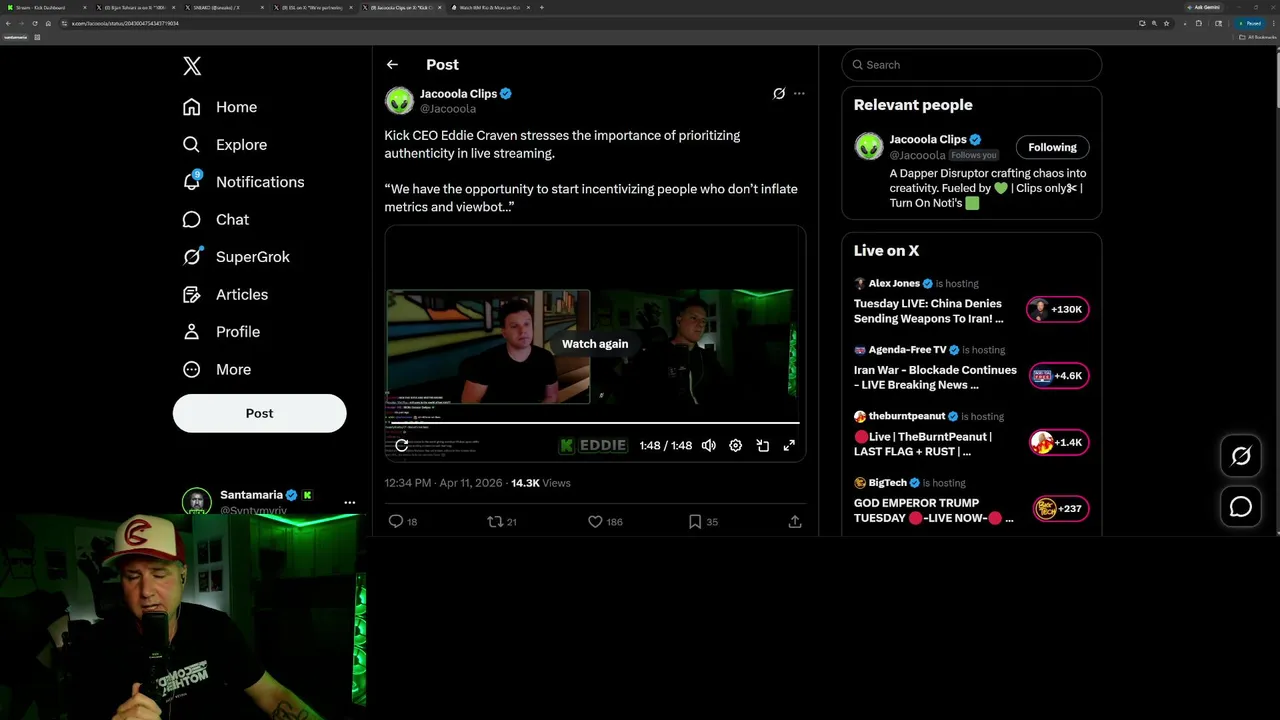Open BigTech God Emperor Trump live stream

933,510
